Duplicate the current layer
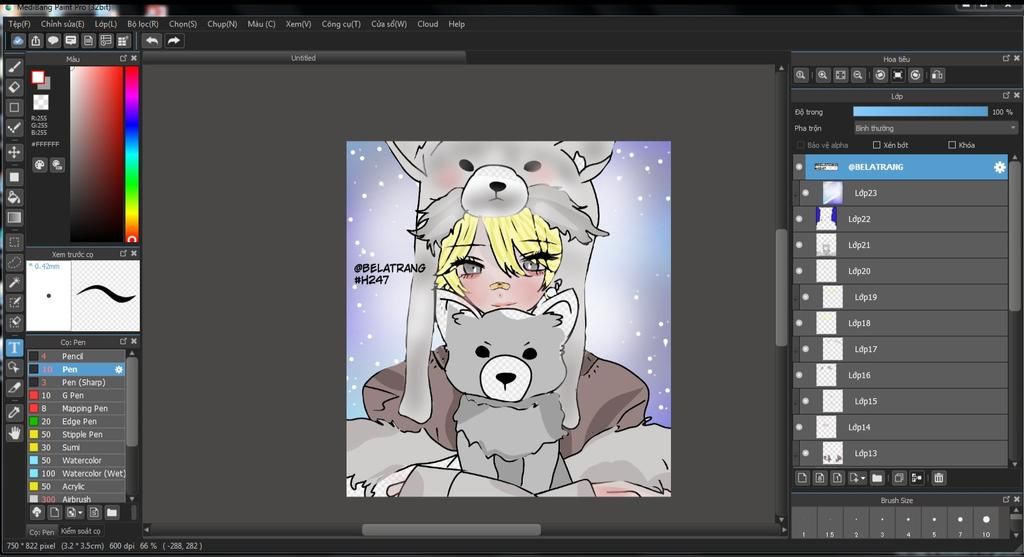Screen dimensions: 1024x557 (899, 478)
